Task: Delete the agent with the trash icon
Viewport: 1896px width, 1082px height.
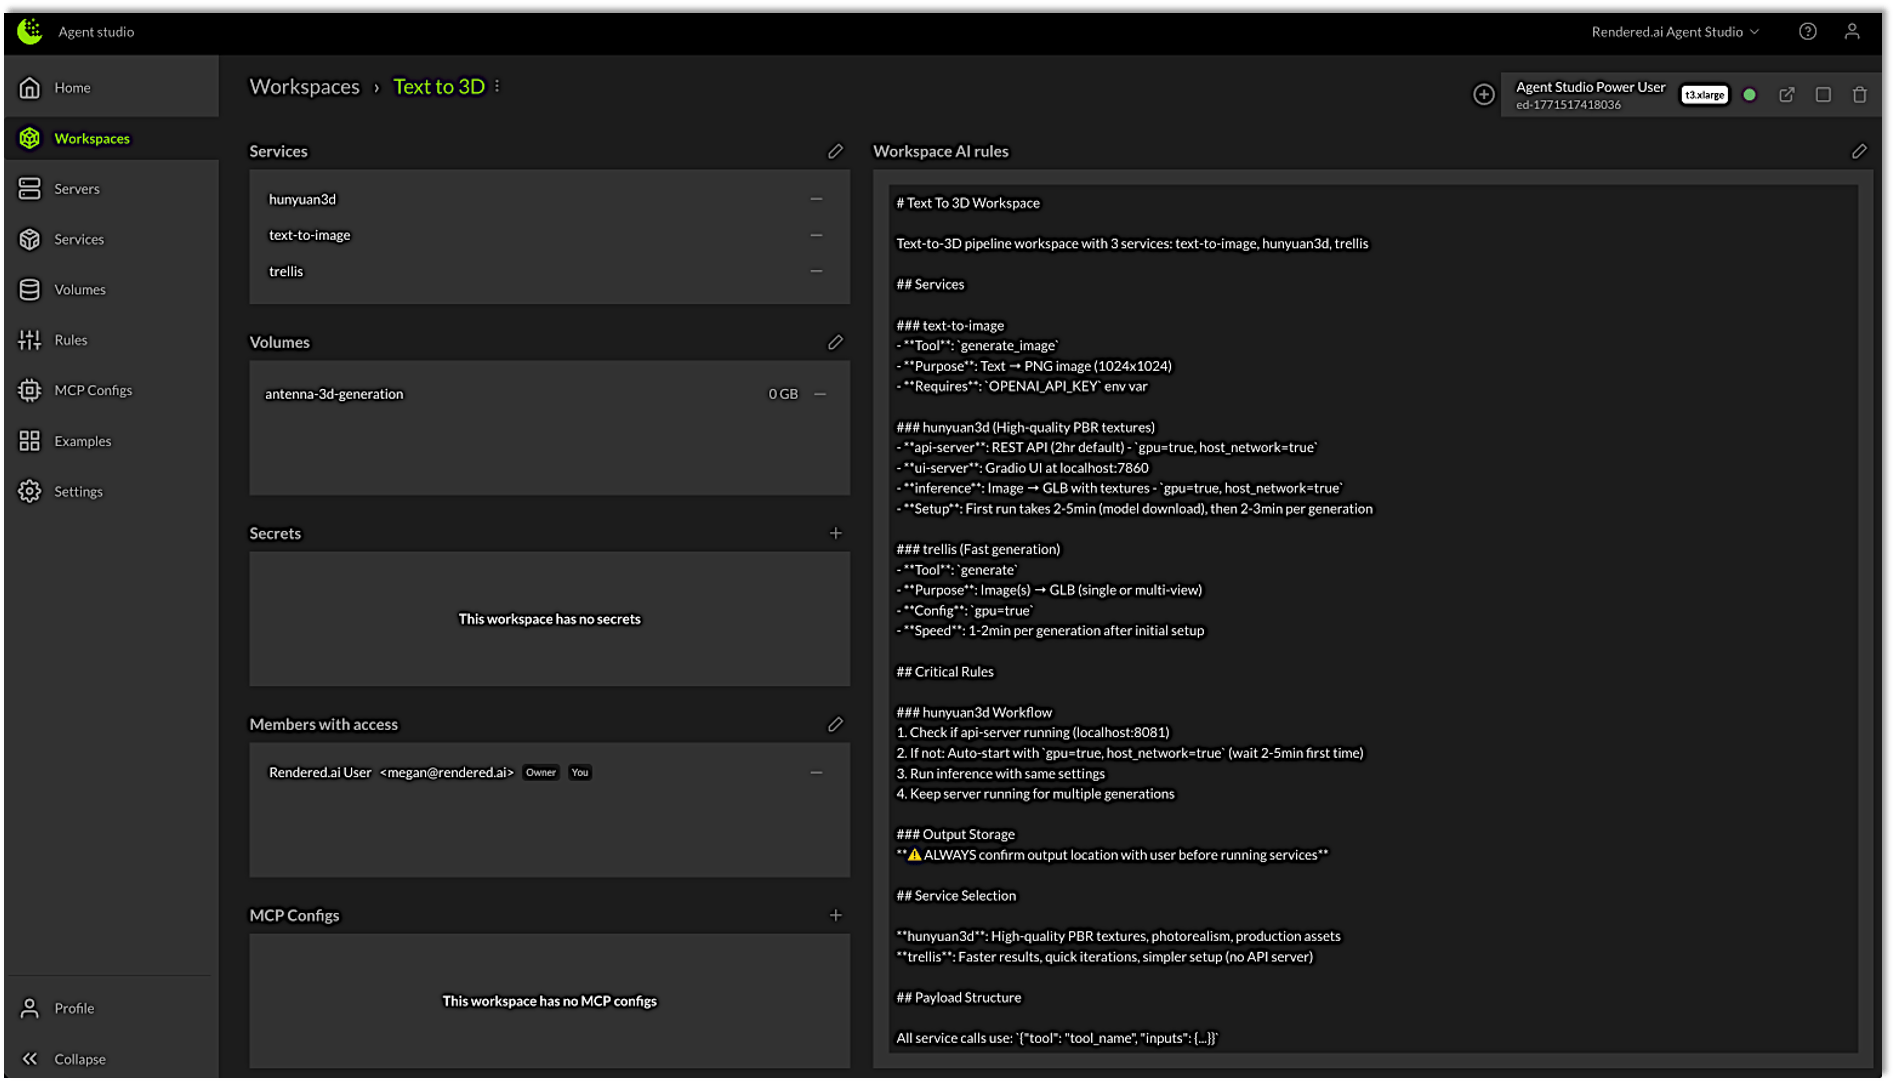Action: coord(1861,94)
